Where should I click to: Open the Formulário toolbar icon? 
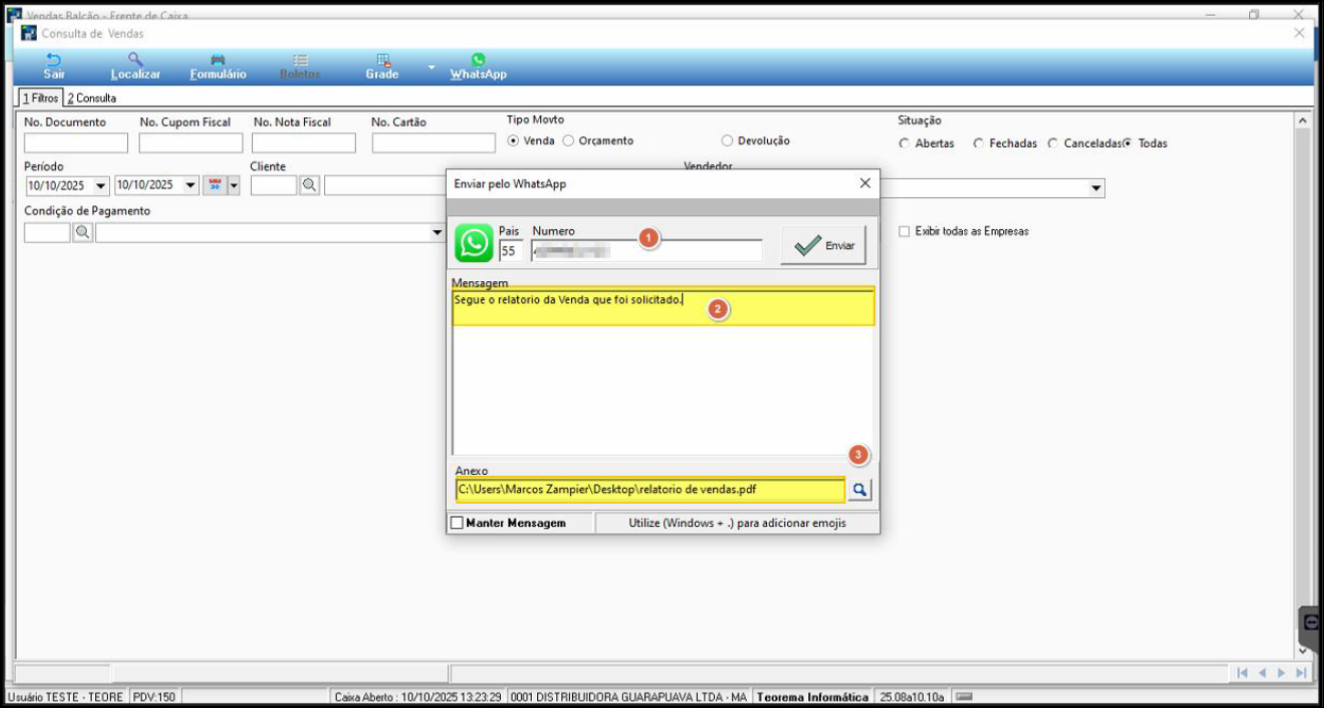pos(217,61)
